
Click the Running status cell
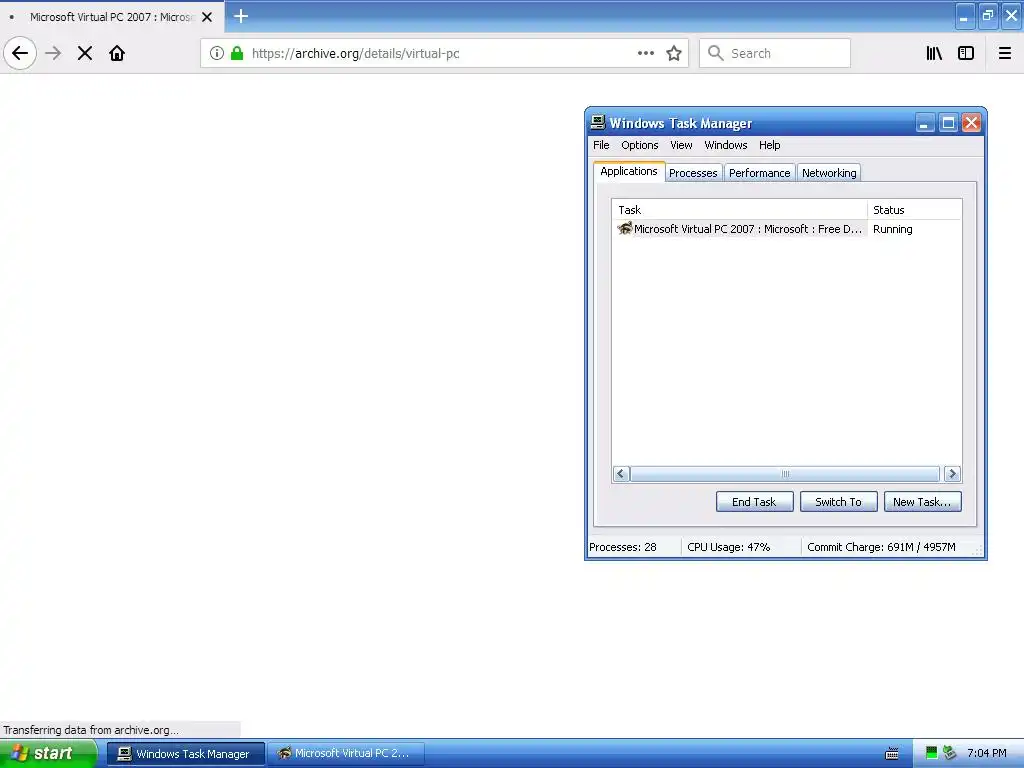point(892,229)
